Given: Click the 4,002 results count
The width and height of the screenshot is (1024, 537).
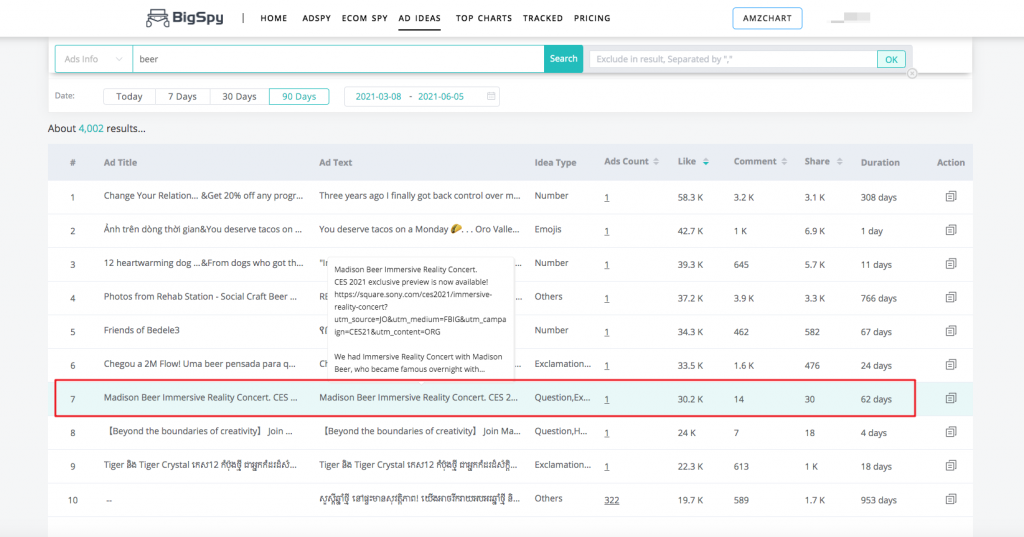Looking at the screenshot, I should [91, 129].
